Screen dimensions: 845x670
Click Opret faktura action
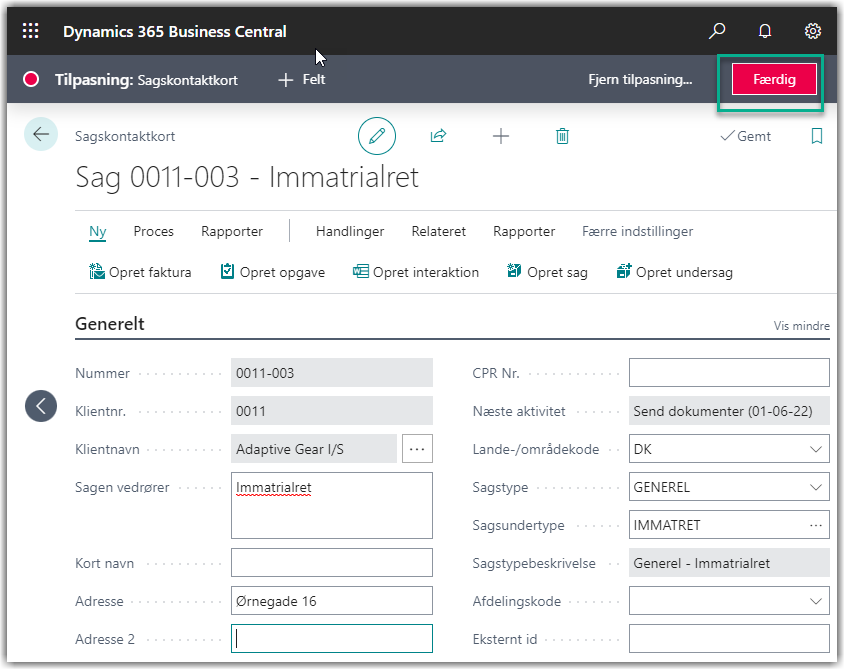coord(140,272)
